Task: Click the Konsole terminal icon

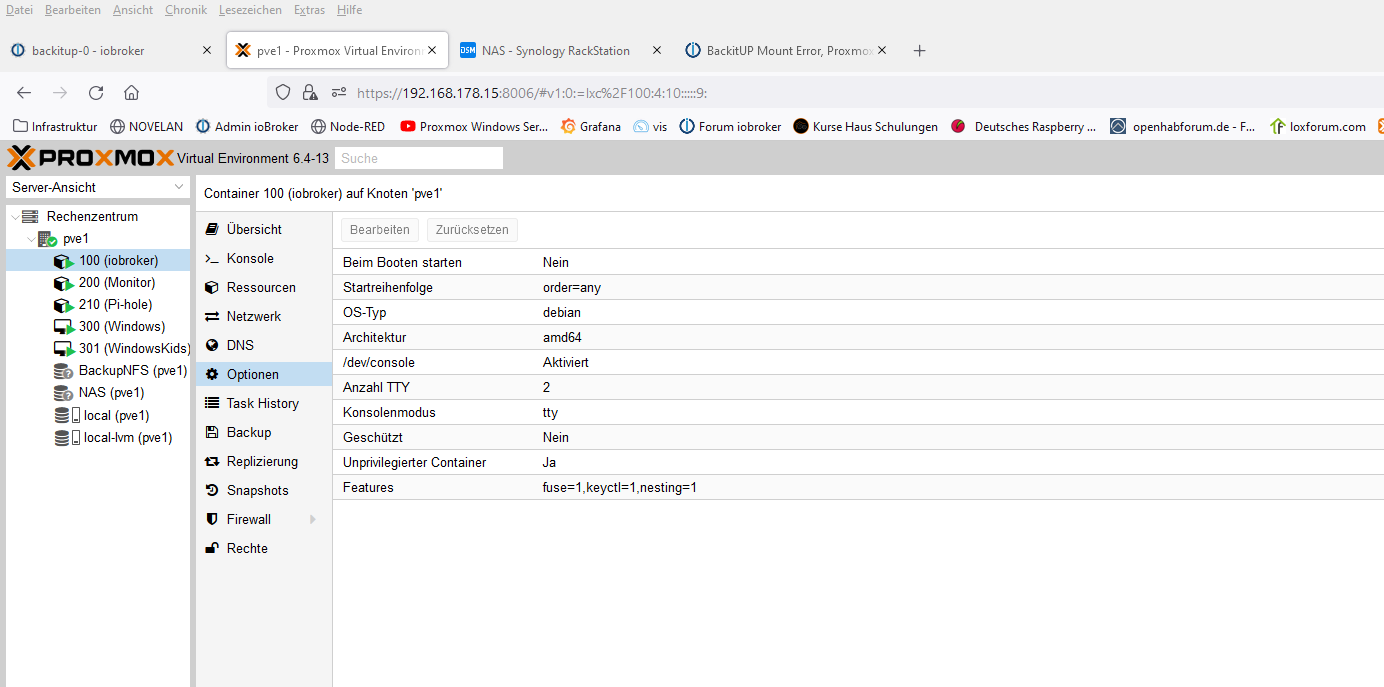Action: (211, 258)
